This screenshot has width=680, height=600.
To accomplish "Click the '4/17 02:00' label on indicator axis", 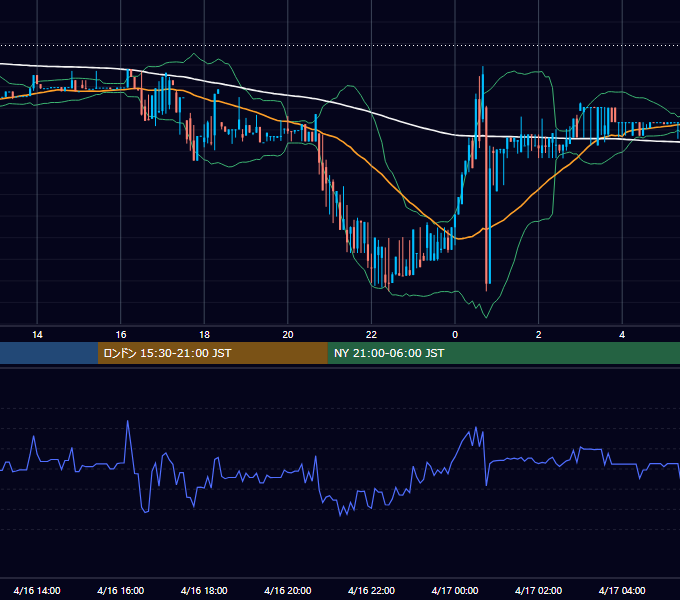I will pyautogui.click(x=539, y=590).
